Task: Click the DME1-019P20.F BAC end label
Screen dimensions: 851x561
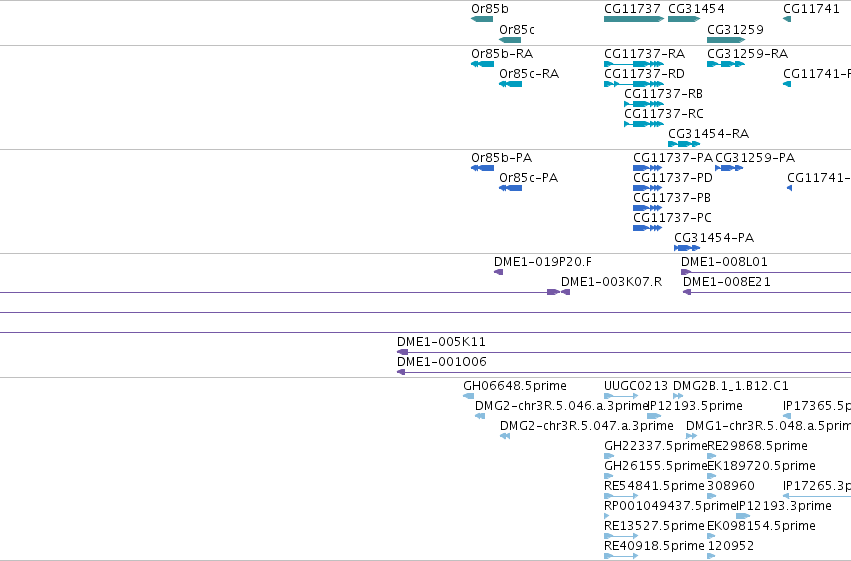Action: click(x=543, y=262)
